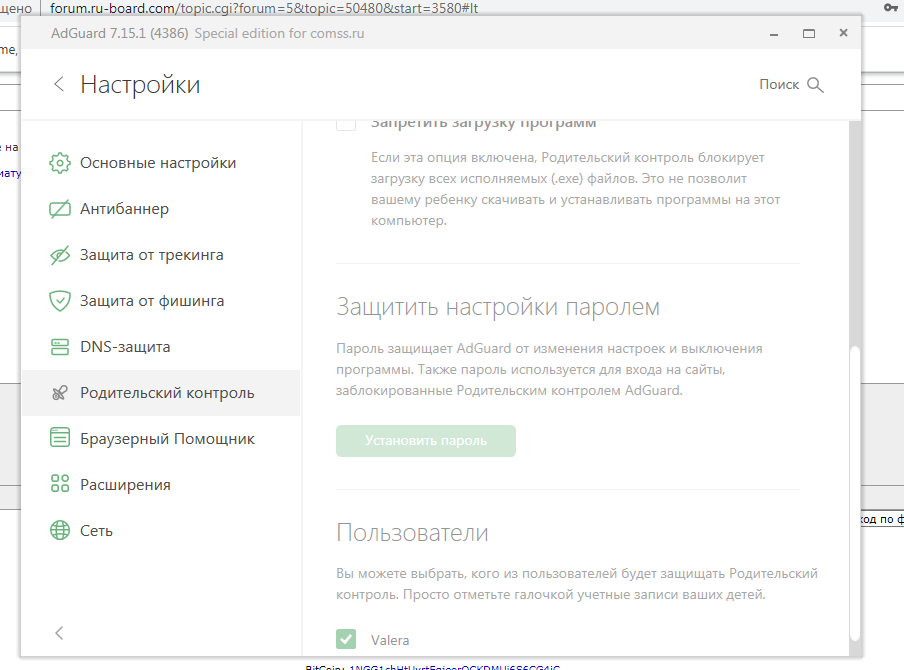Click the Антибаннер crossed-banner icon
This screenshot has width=904, height=670.
[60, 209]
